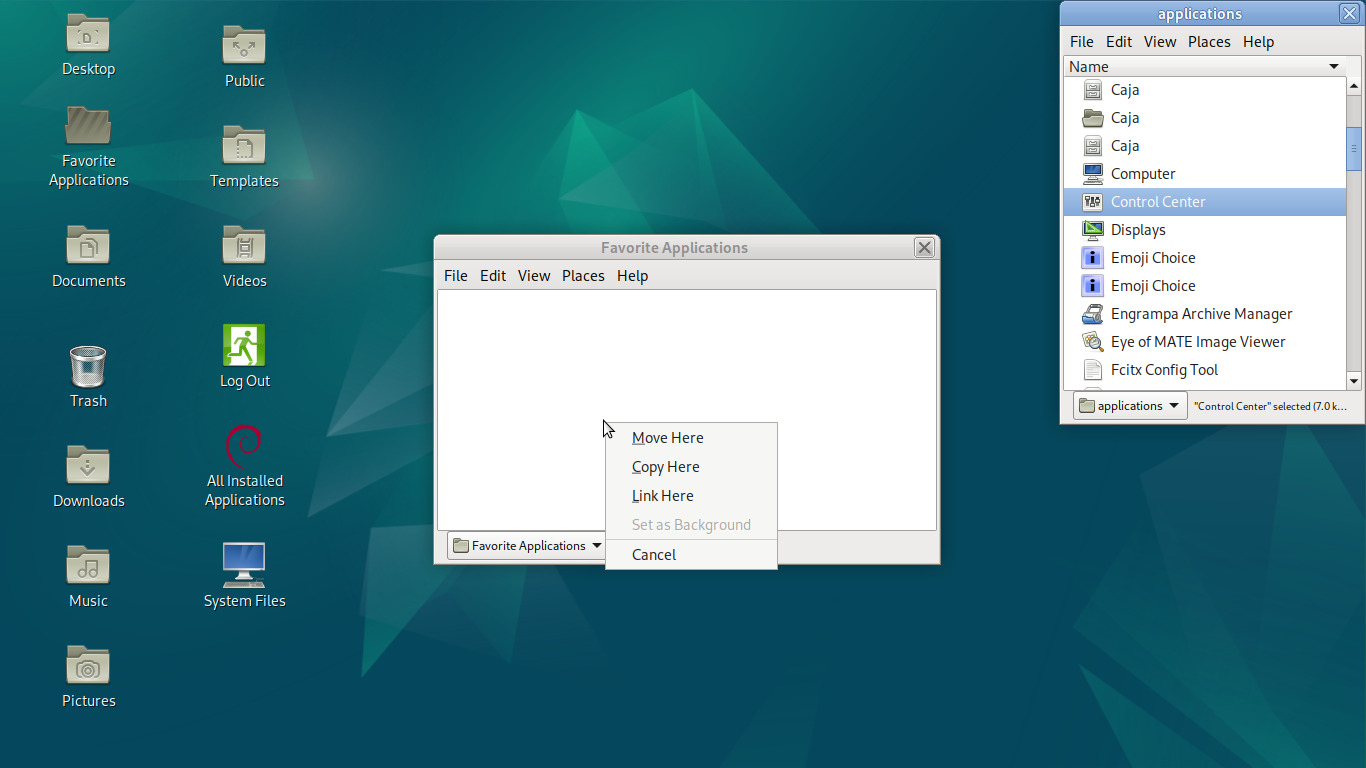Select Fcitx Config Tool entry
Screen dimensions: 1366x768
point(1205,370)
